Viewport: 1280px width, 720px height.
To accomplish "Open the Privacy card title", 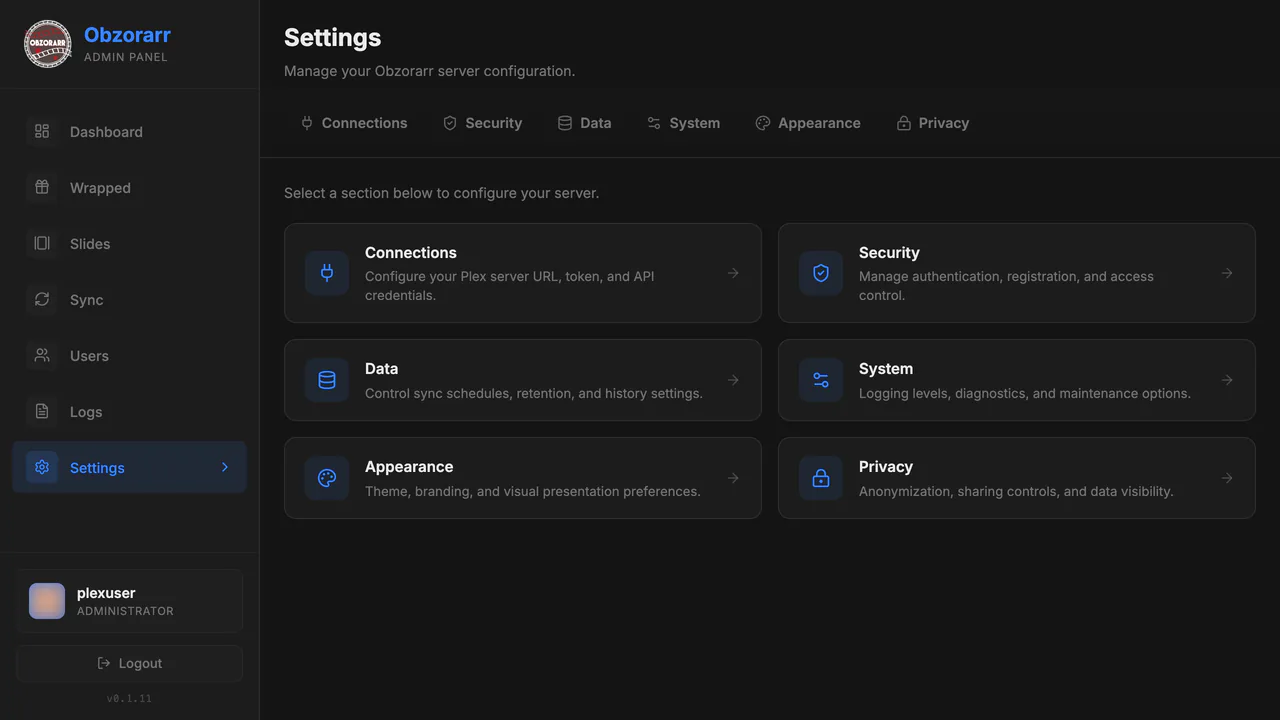I will point(886,466).
